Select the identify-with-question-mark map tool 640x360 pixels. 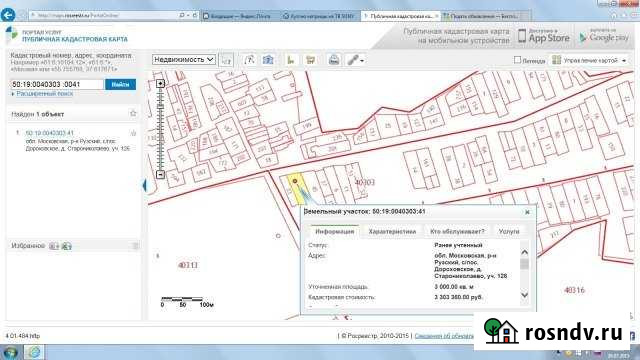coord(249,60)
